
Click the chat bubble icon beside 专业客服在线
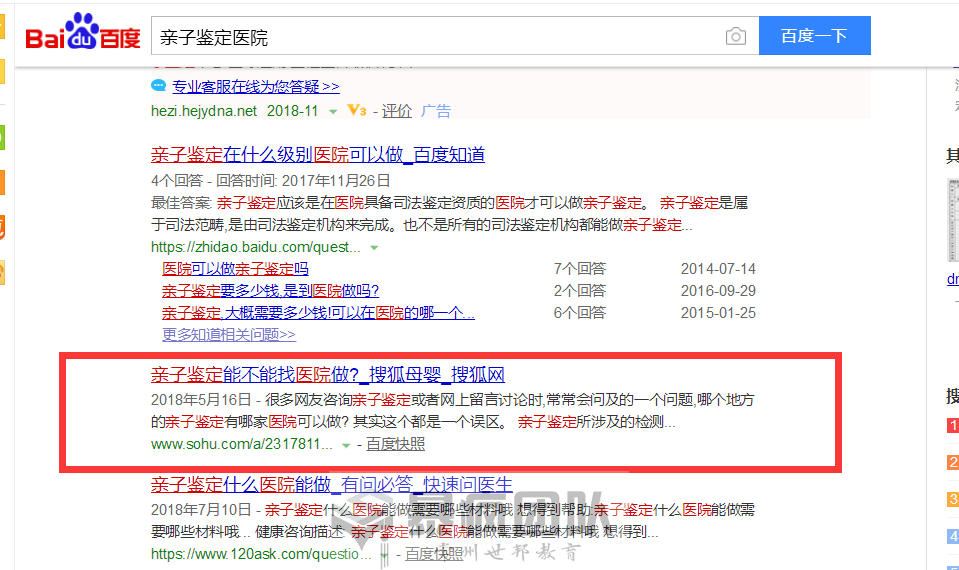[158, 86]
